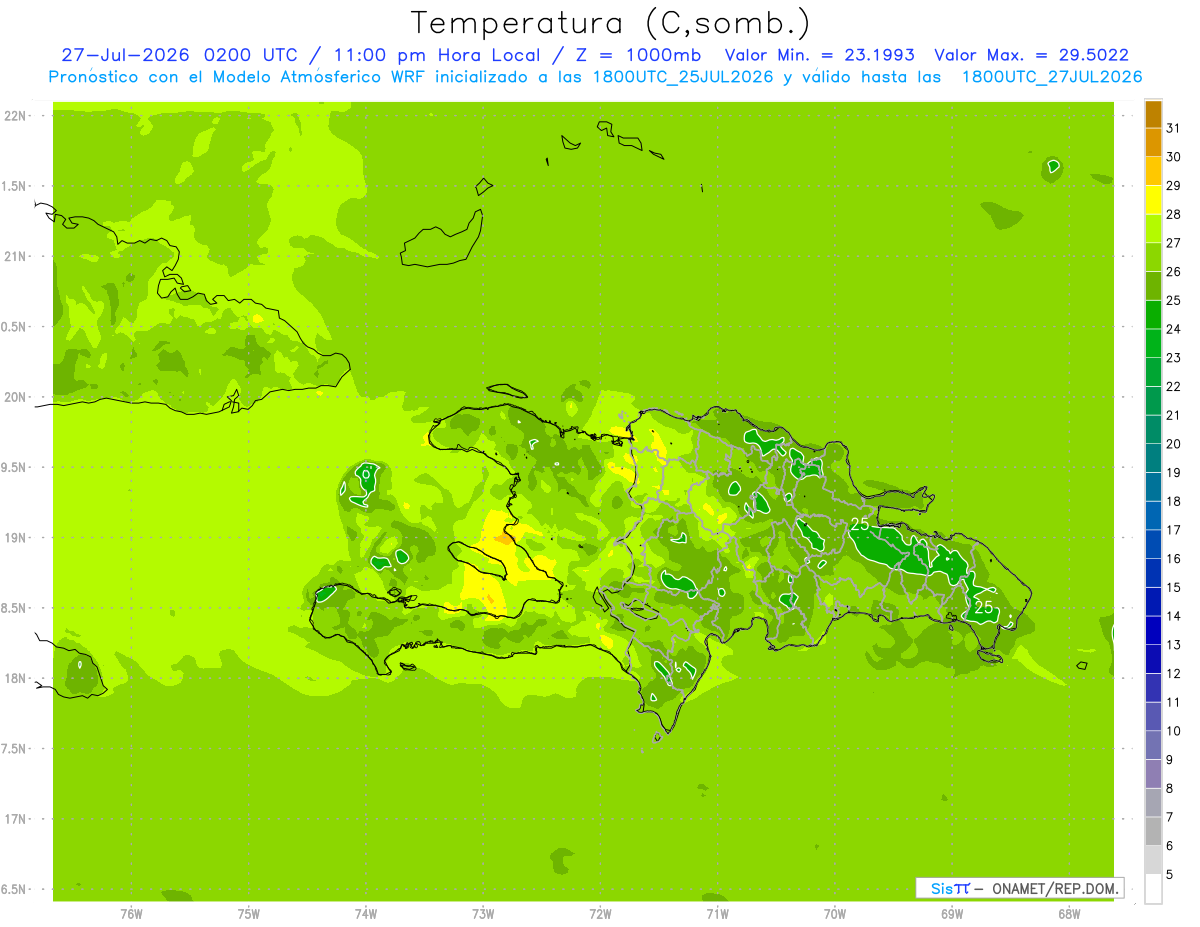This screenshot has width=1200, height=927.
Task: Click the legend value label "23"
Action: pyautogui.click(x=1173, y=358)
